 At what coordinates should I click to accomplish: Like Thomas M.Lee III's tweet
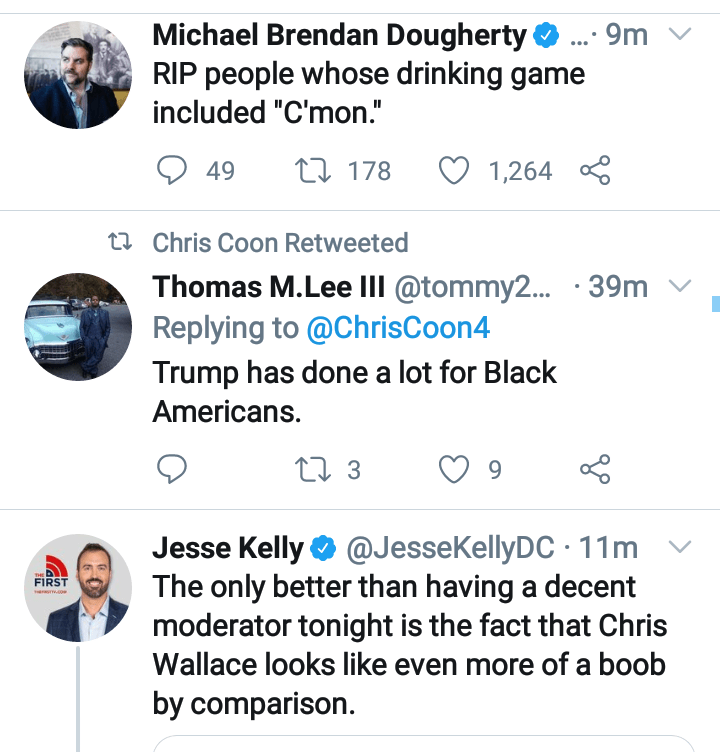(x=455, y=468)
